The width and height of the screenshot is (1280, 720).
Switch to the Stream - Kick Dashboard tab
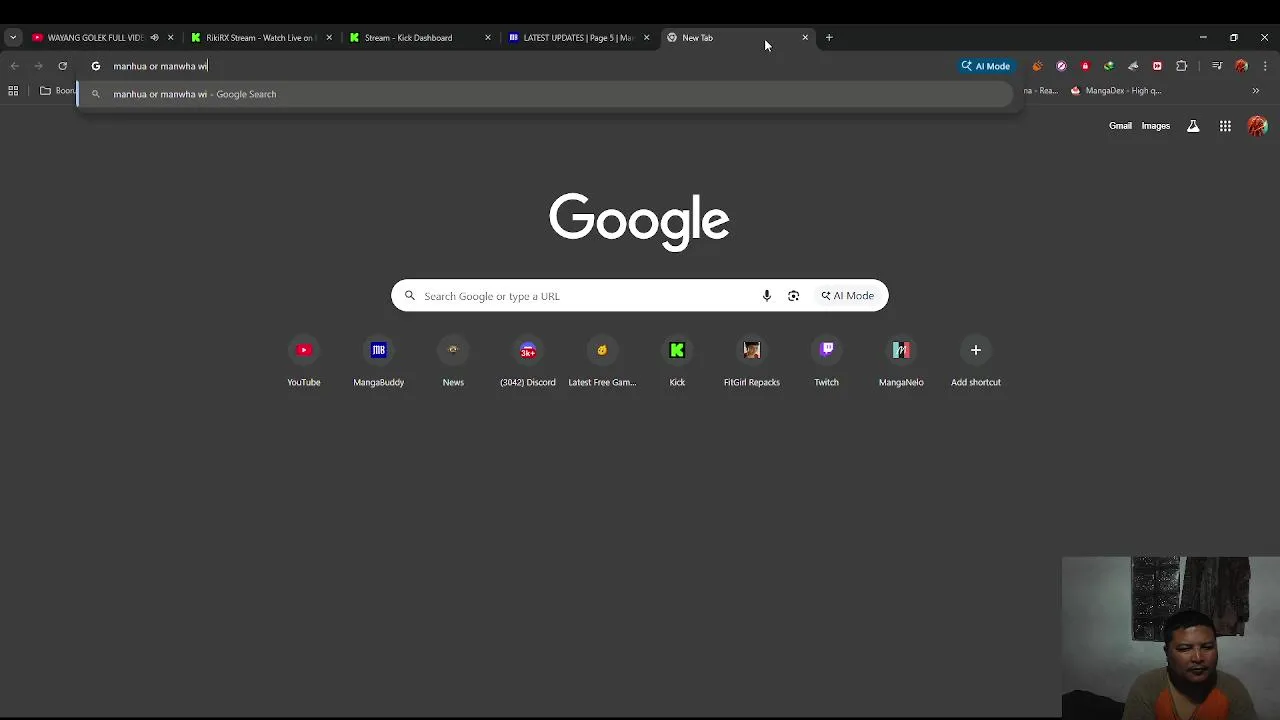pos(408,37)
